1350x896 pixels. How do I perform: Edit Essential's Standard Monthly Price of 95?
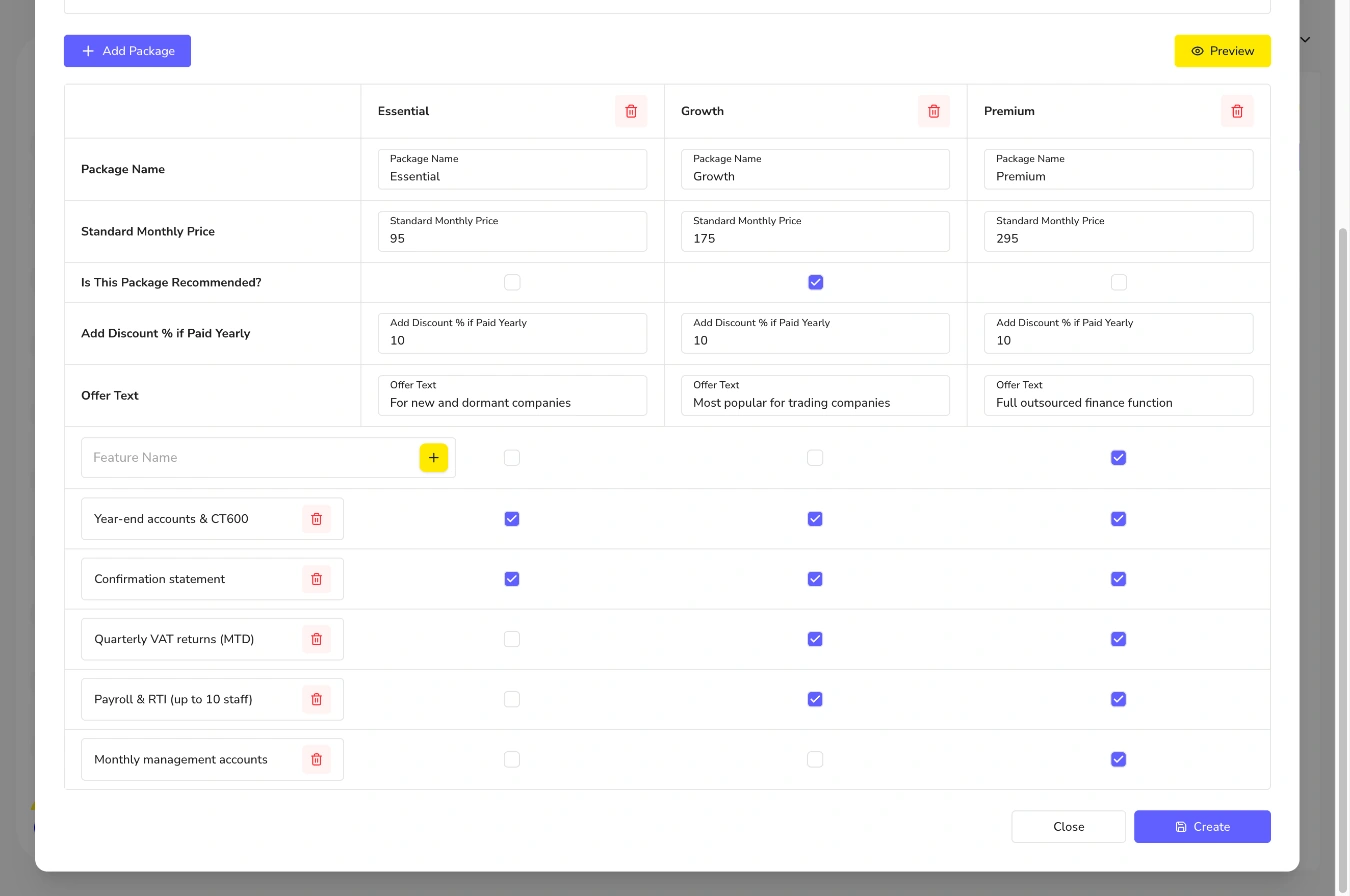click(x=512, y=231)
